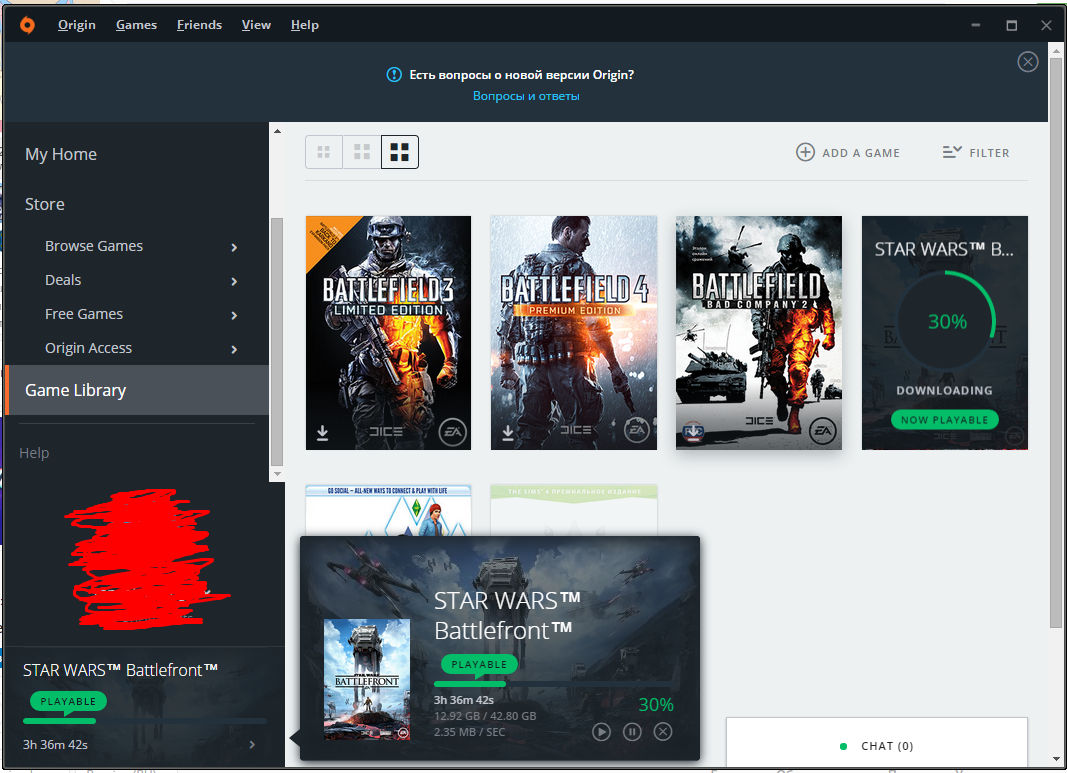Click download icon on Battlefield 3 tile
The width and height of the screenshot is (1067, 773).
click(323, 433)
